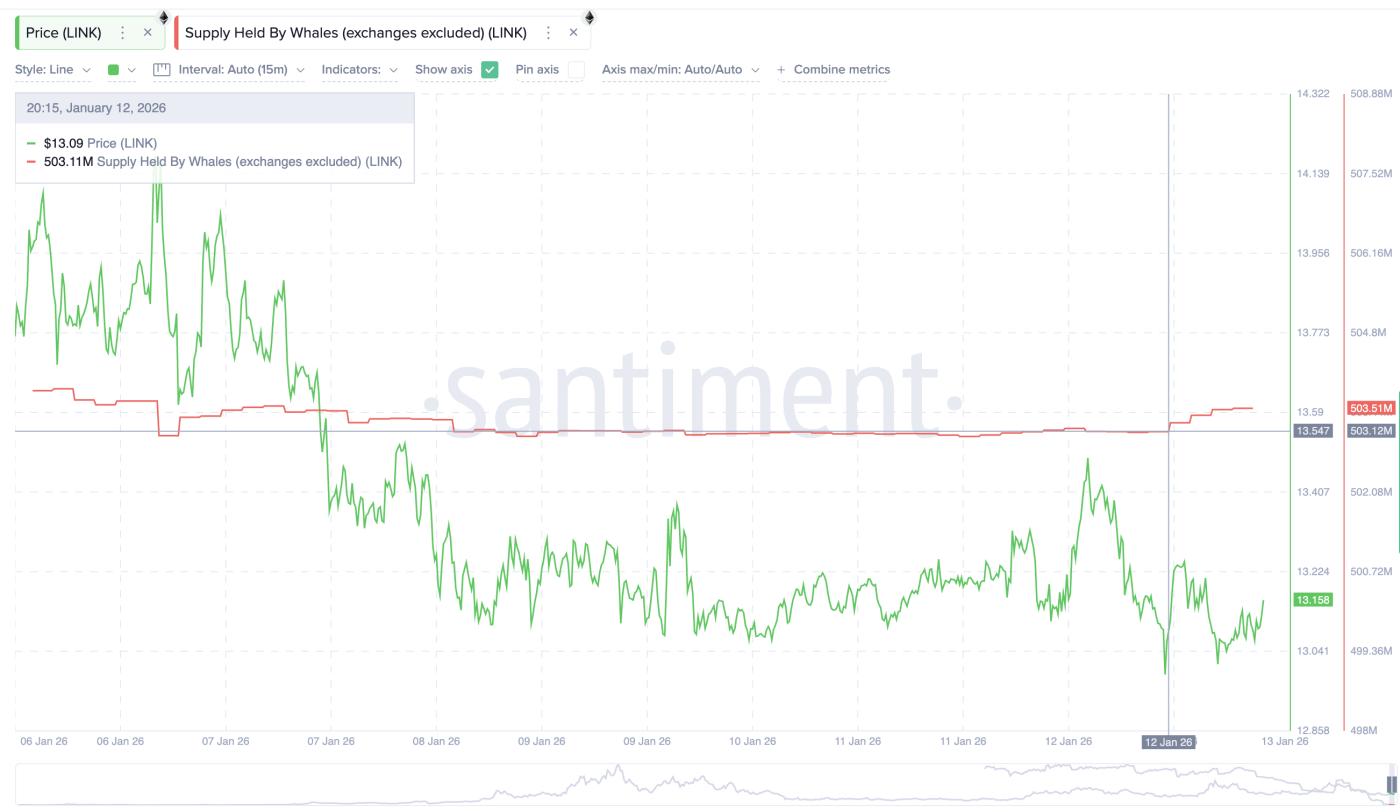This screenshot has height=812, width=1400.
Task: Click the Ethereum icon above Price (LINK)
Action: 164,17
